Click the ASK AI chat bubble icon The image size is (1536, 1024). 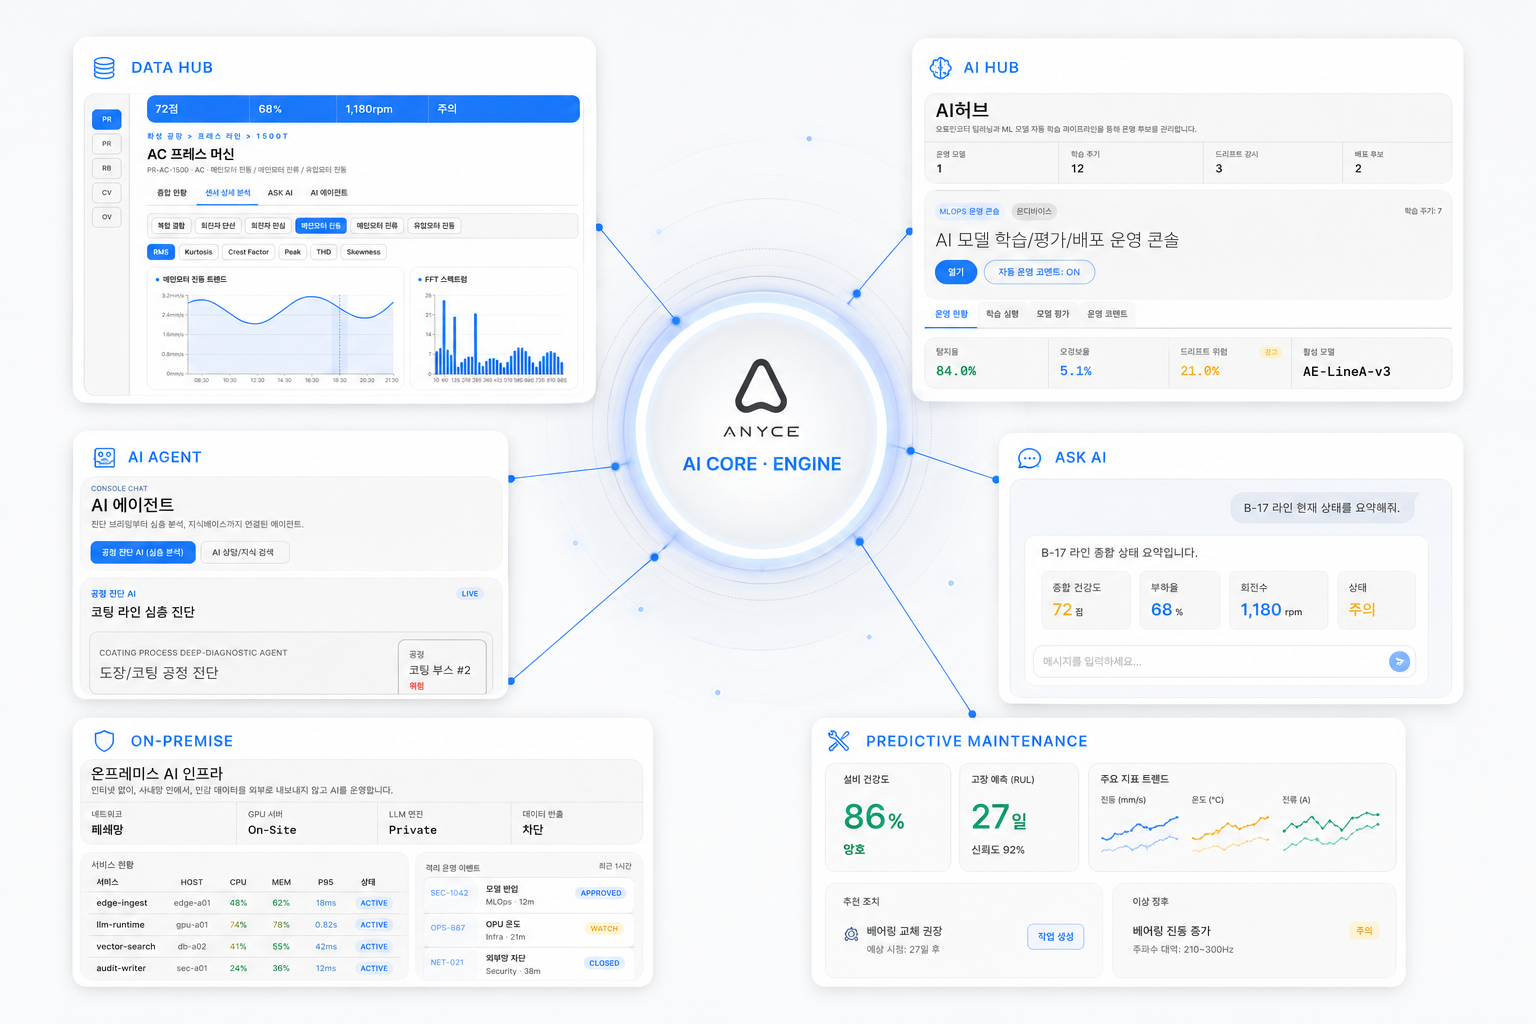[1029, 458]
